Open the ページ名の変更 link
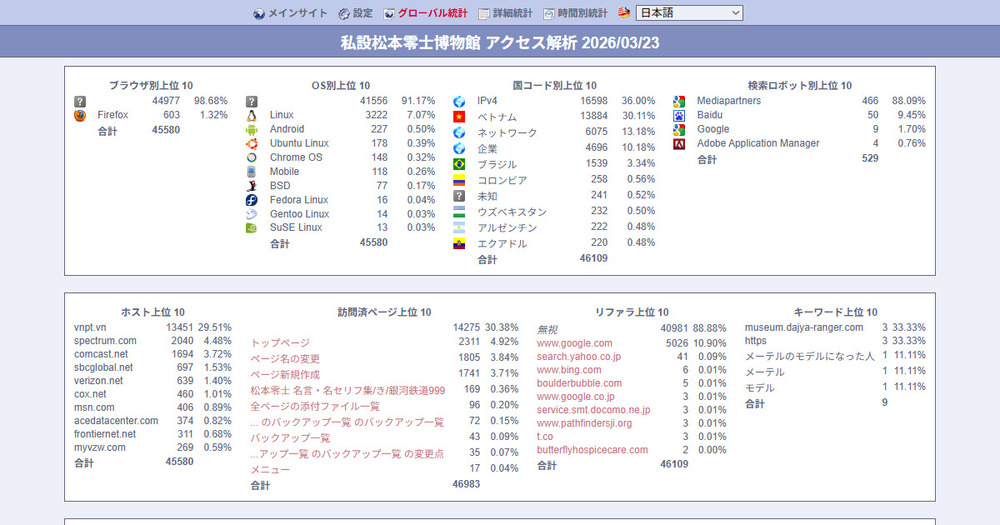Image resolution: width=1000 pixels, height=525 pixels. tap(285, 359)
